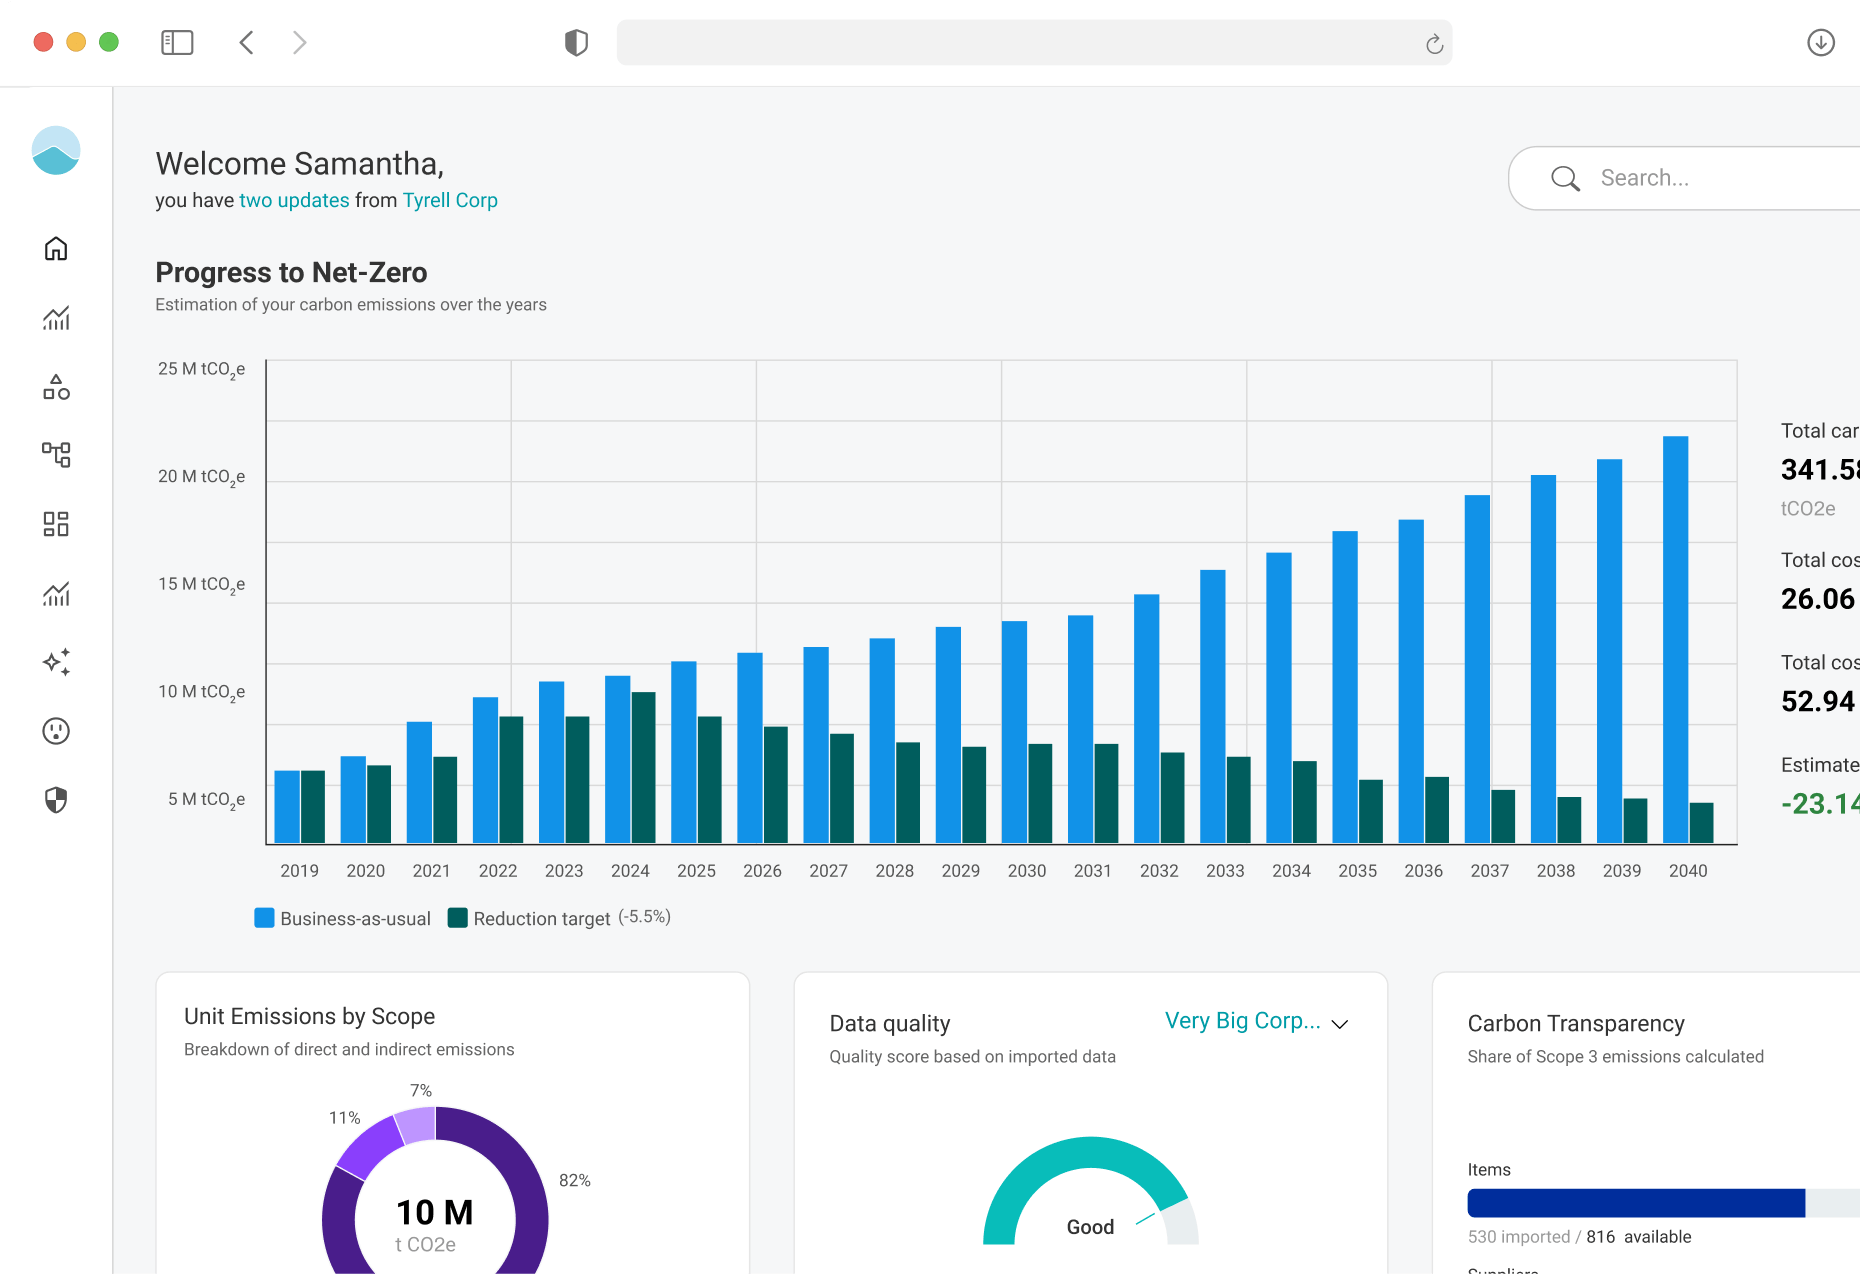Go forward with browser forward arrow

[x=299, y=42]
